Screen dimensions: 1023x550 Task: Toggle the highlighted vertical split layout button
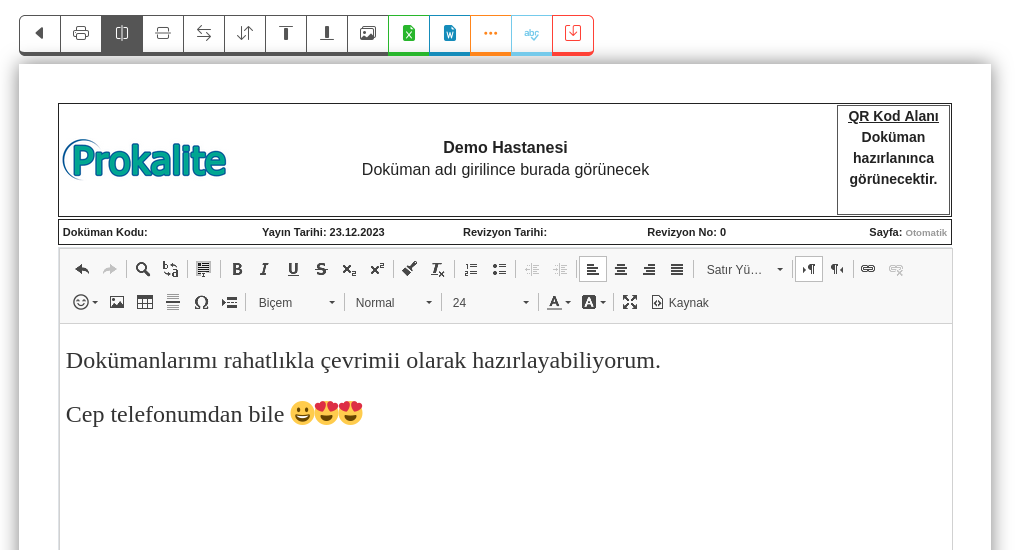[x=122, y=33]
